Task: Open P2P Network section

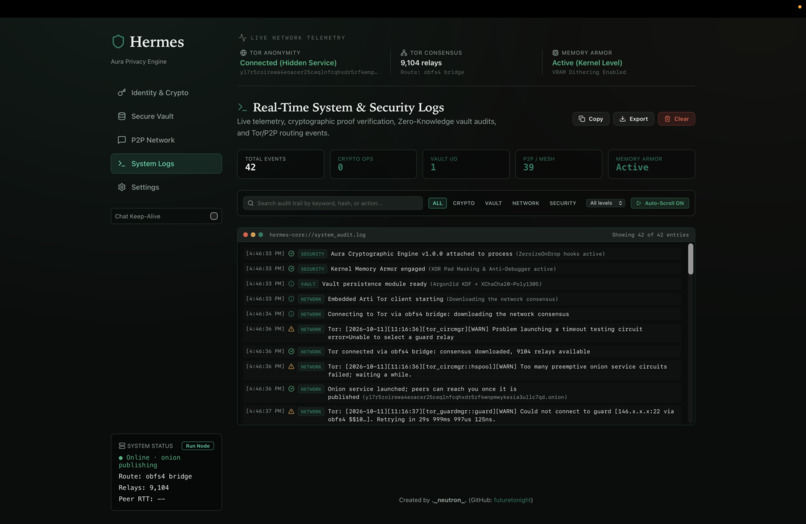Action: coord(166,140)
